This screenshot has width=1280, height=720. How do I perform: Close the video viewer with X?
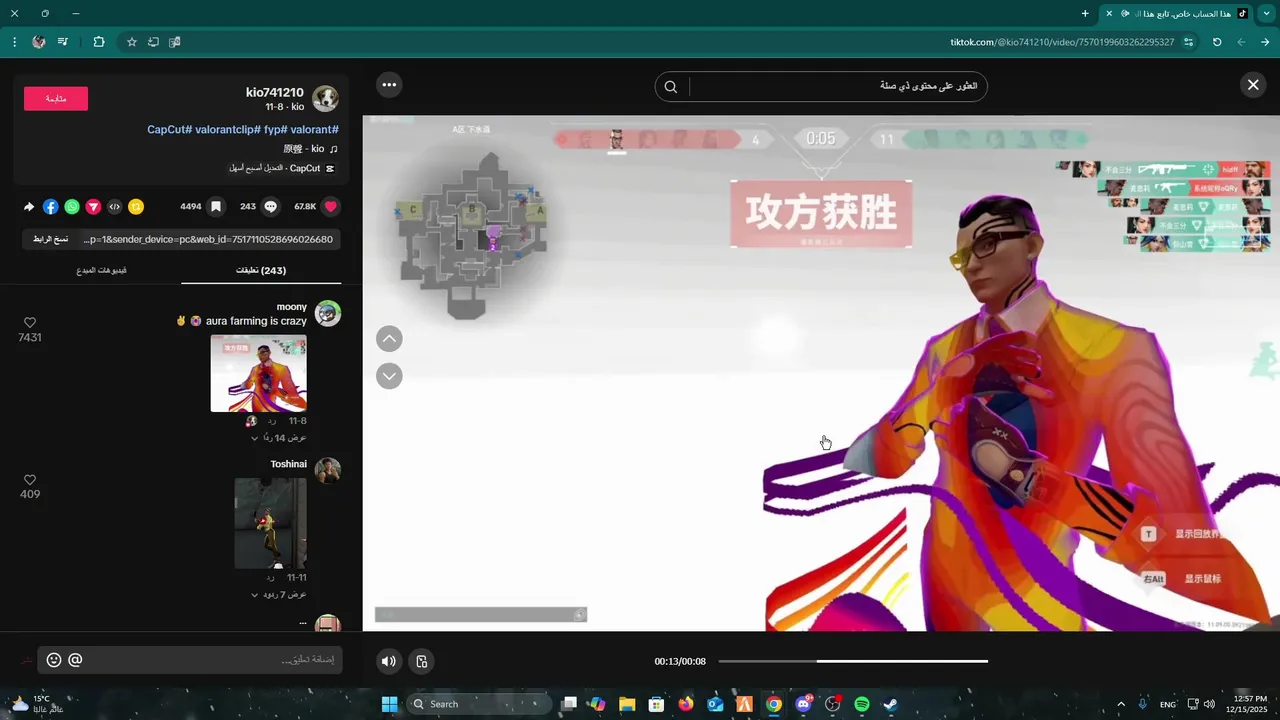[x=1253, y=85]
